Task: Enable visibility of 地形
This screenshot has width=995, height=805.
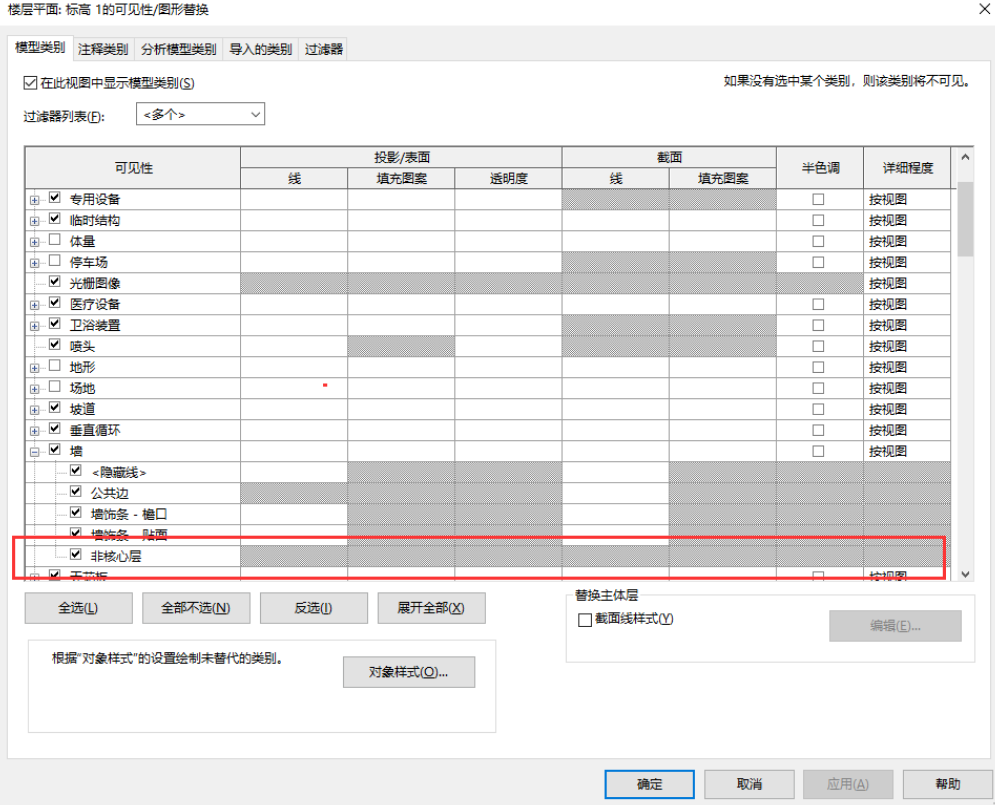Action: 55,366
